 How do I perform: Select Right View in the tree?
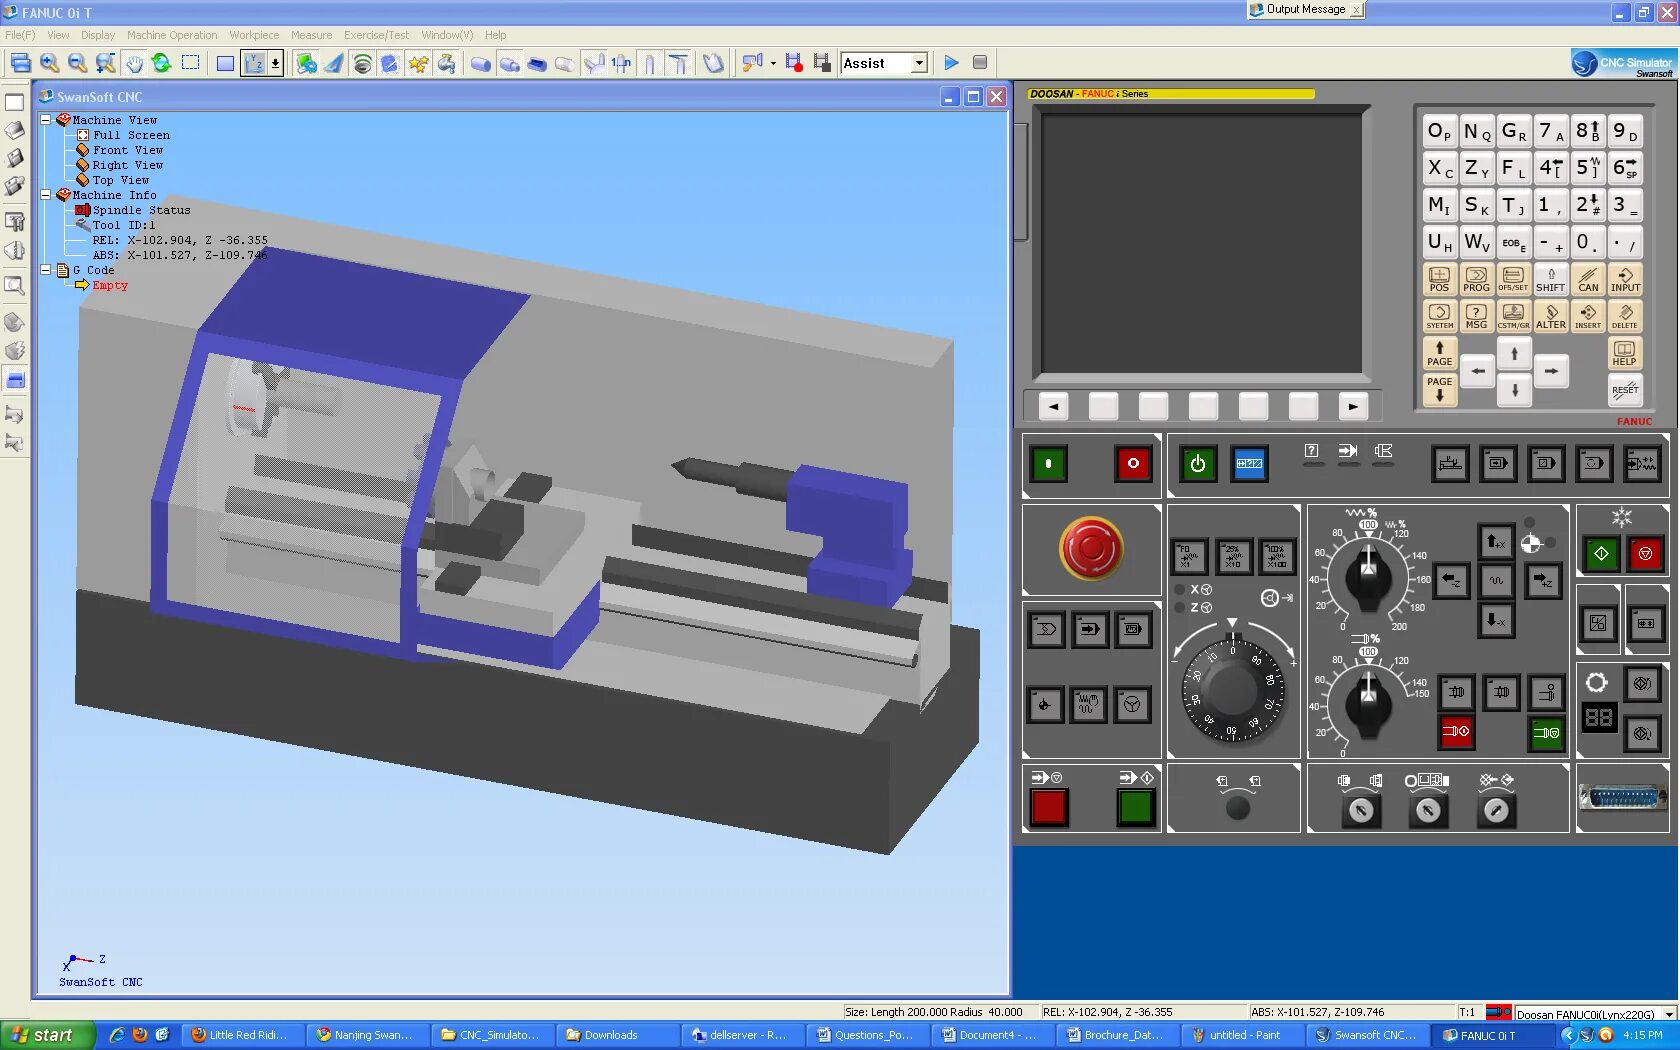point(128,165)
